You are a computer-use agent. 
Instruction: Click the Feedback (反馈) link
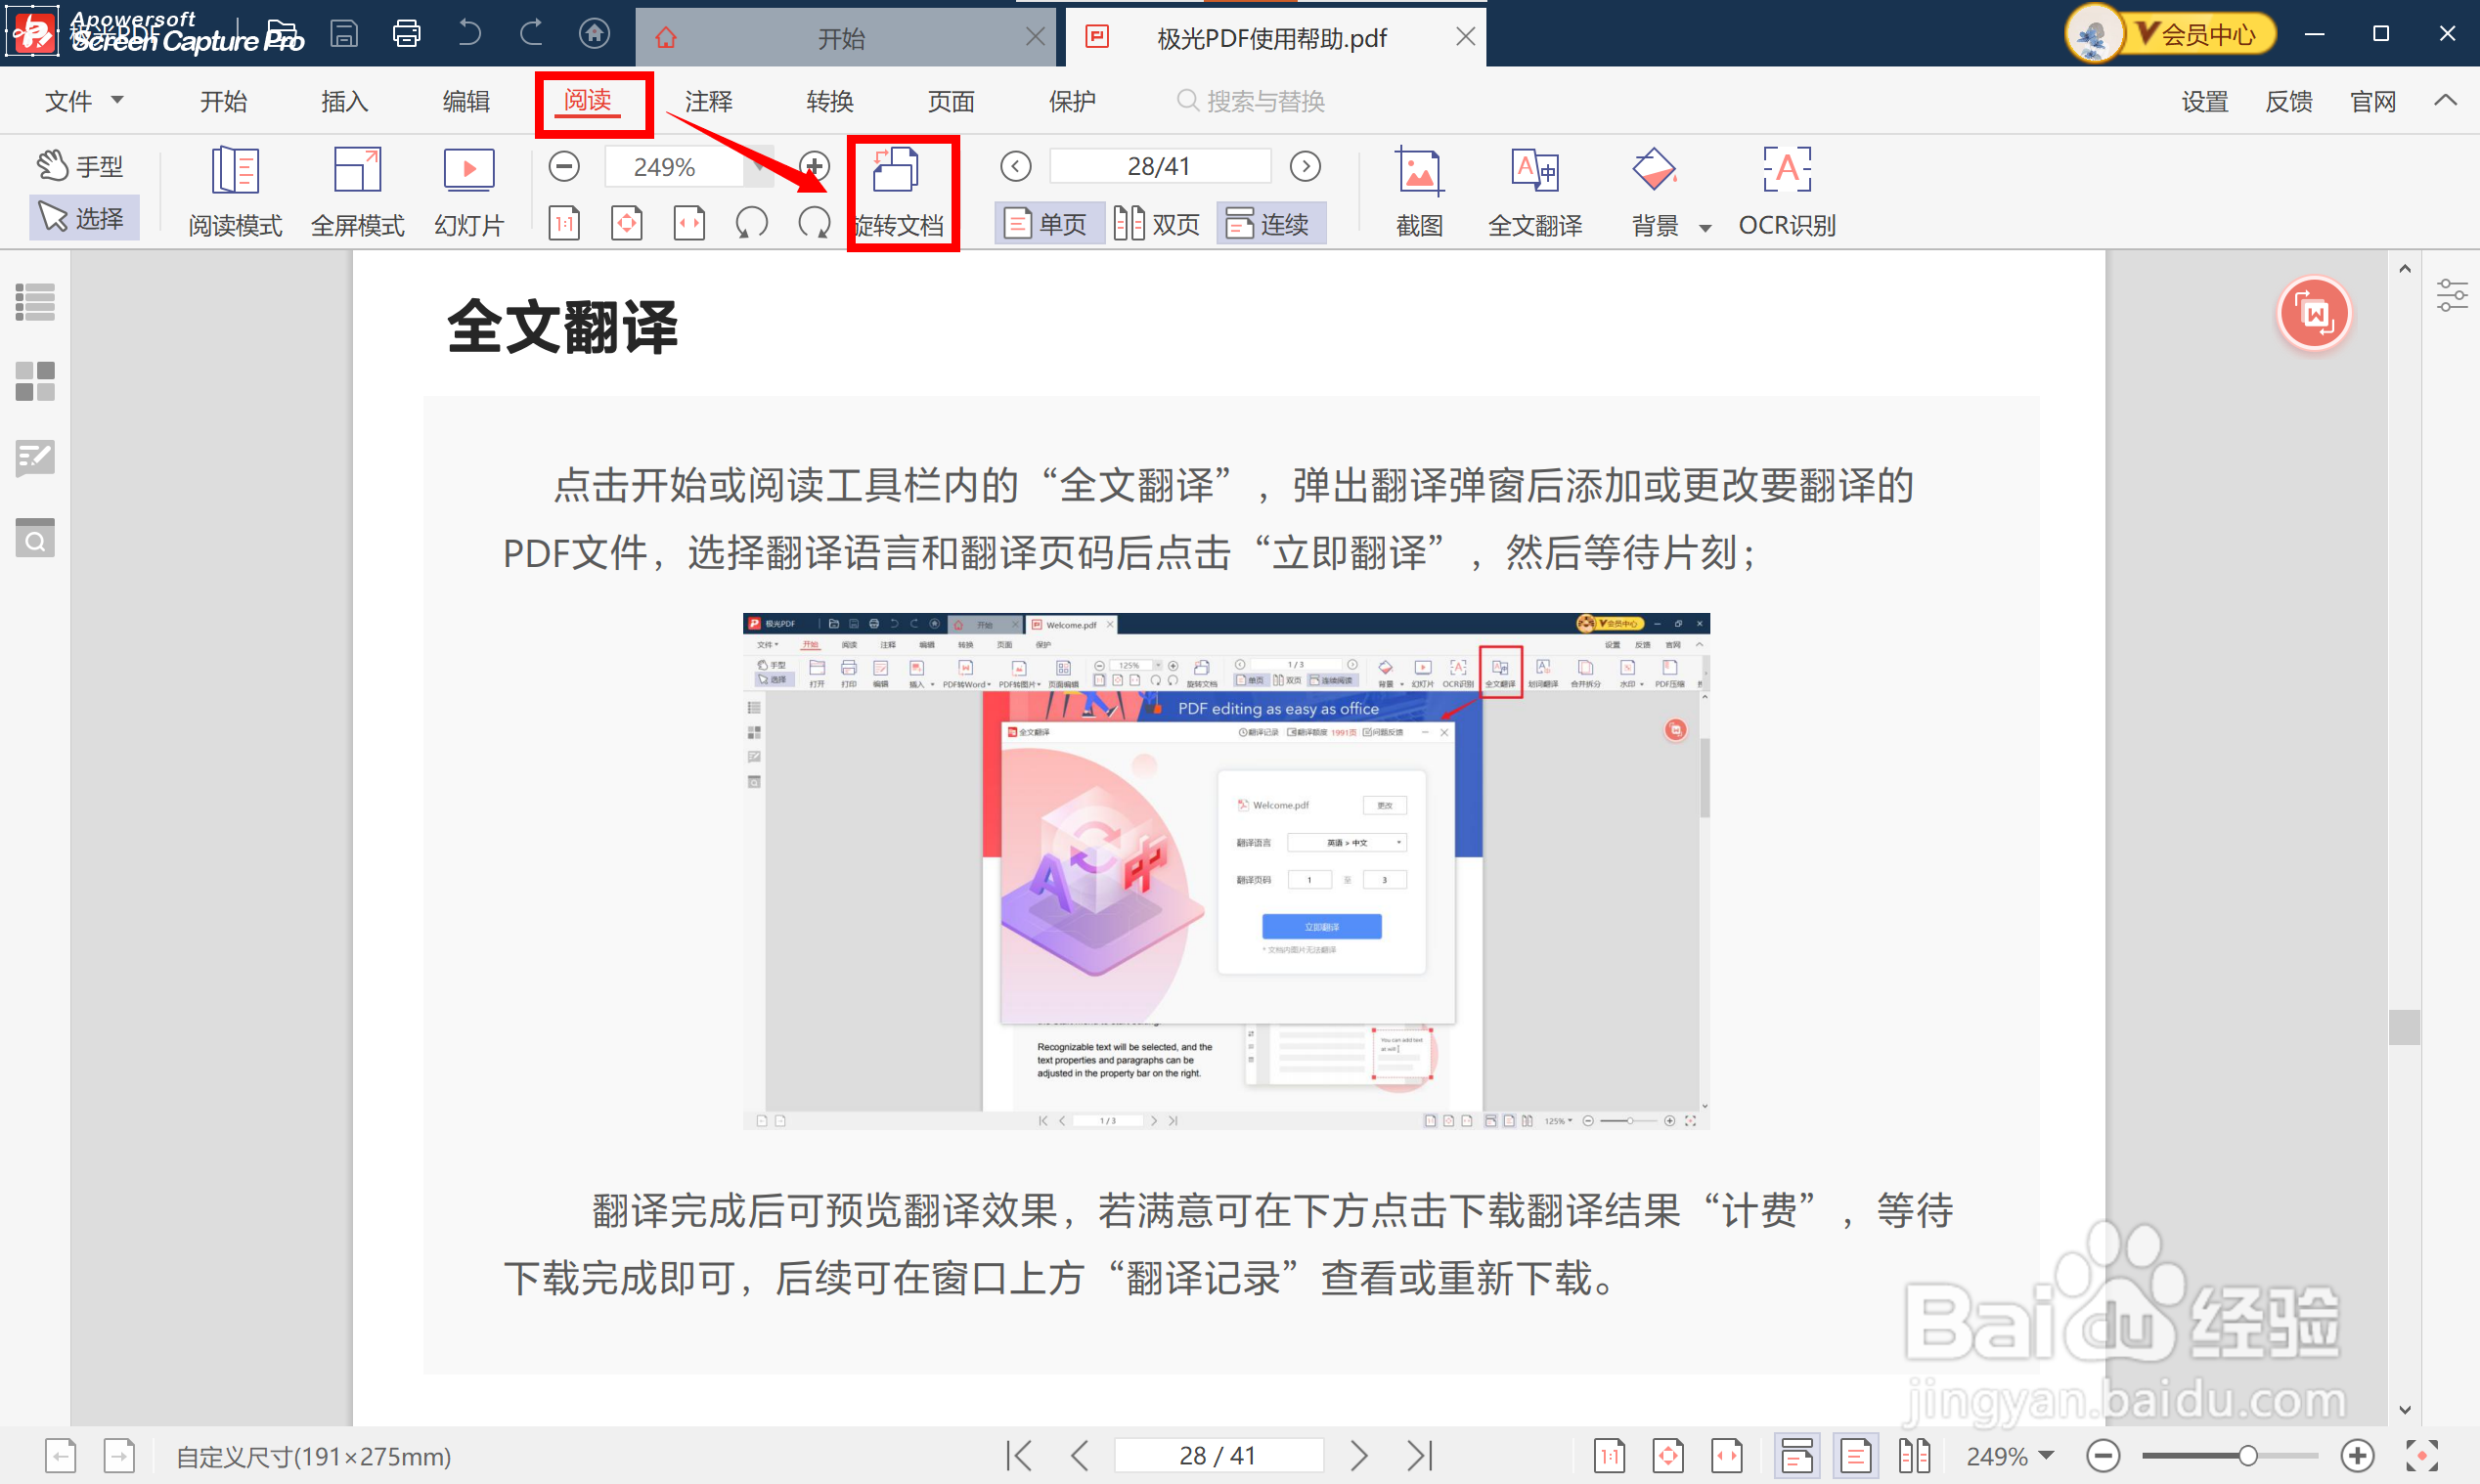(2288, 101)
